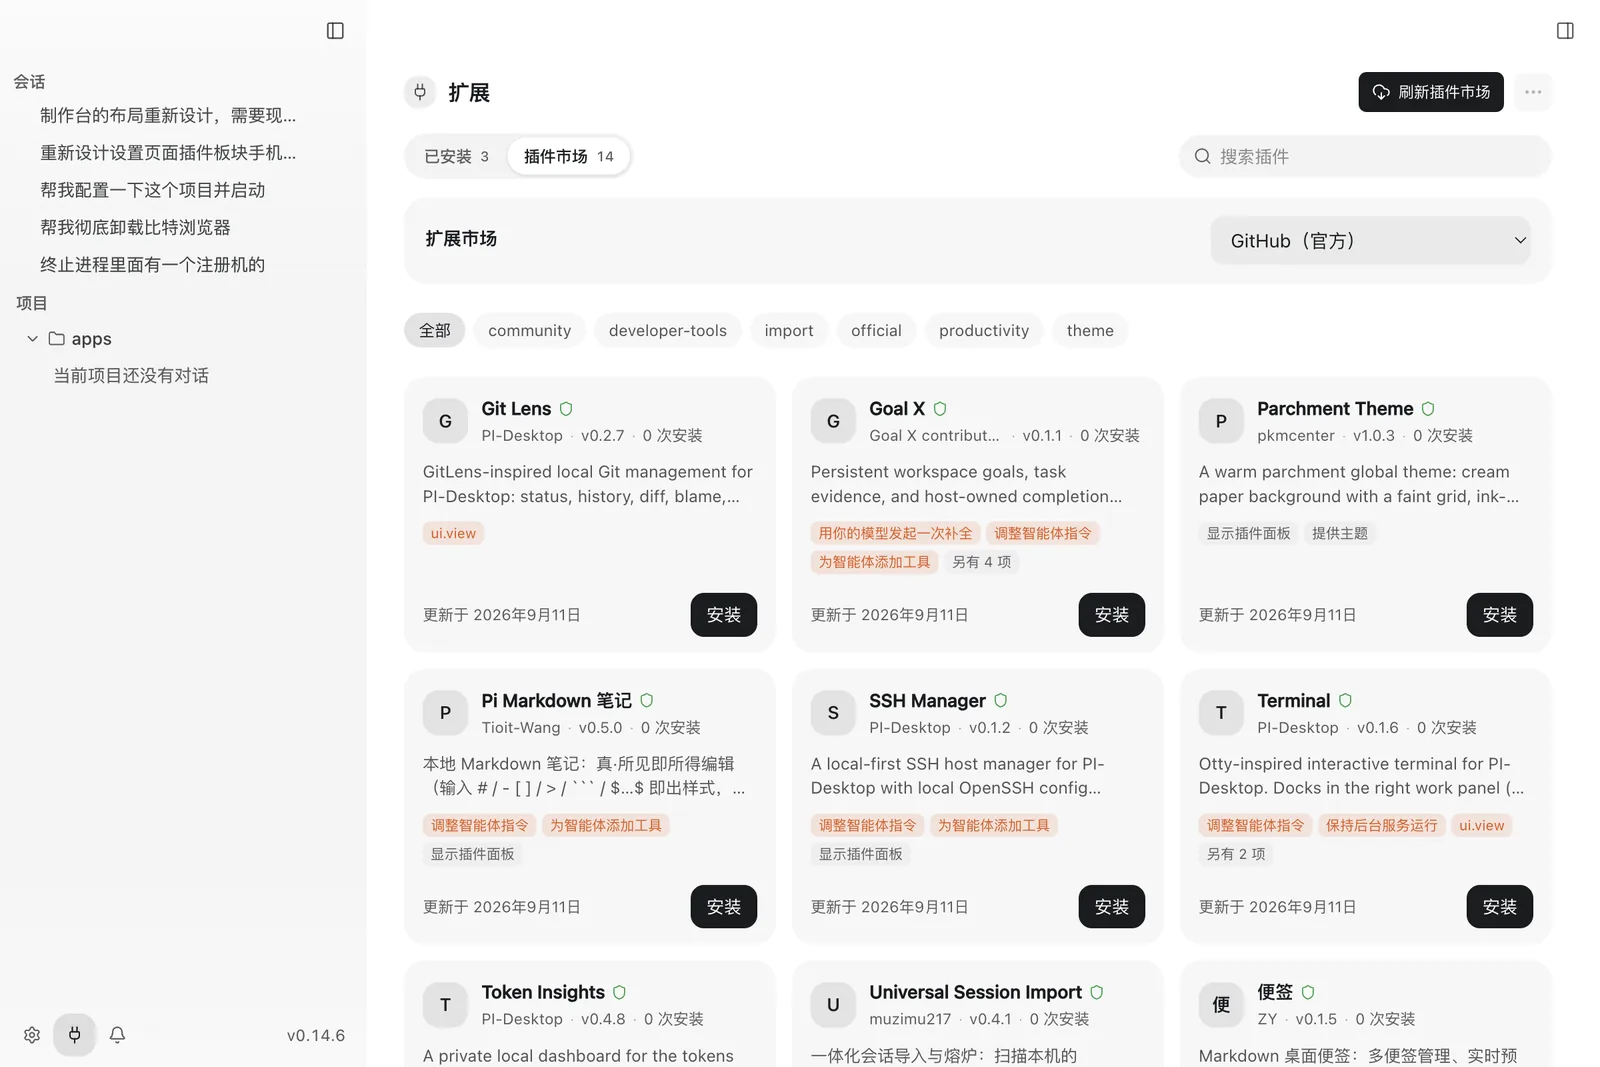Viewport: 1600px width, 1067px height.
Task: Filter plugins by import category
Action: click(789, 331)
